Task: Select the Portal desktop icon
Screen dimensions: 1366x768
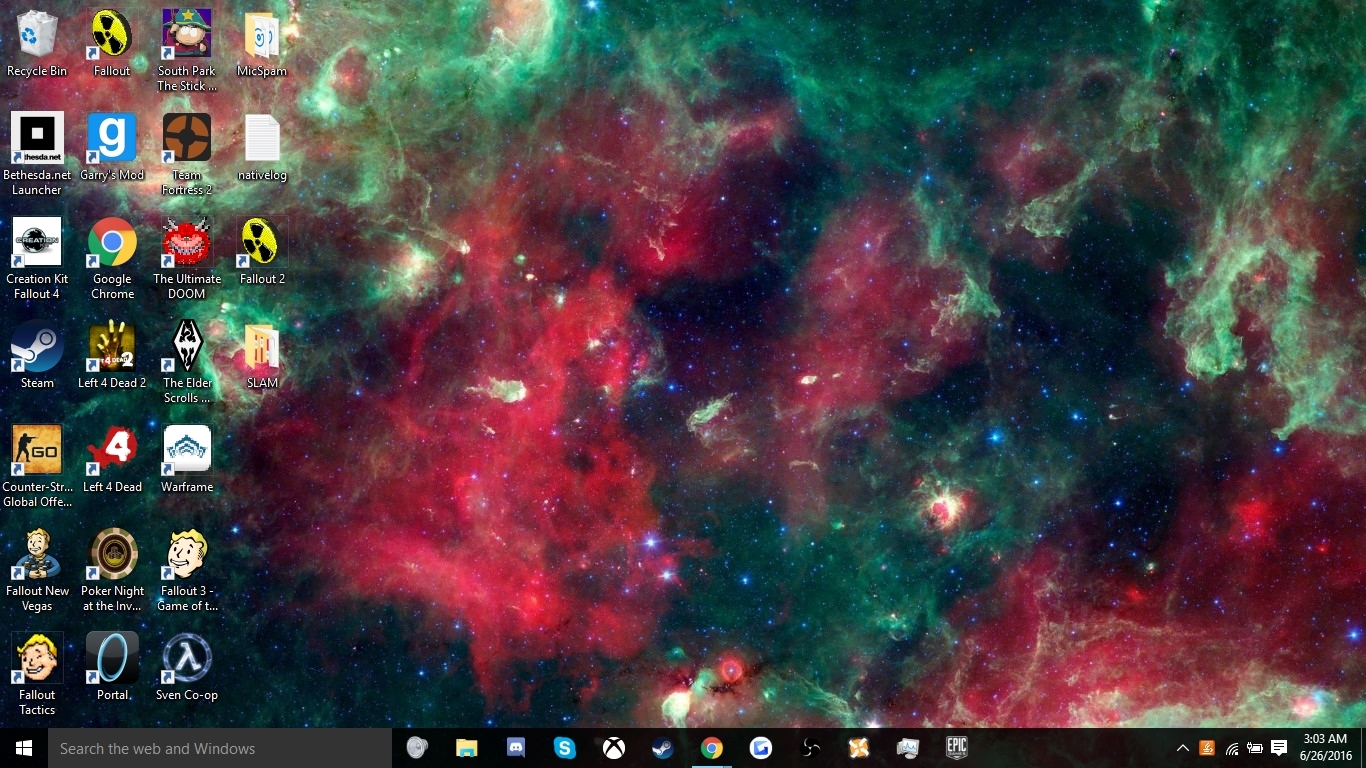Action: tap(112, 668)
